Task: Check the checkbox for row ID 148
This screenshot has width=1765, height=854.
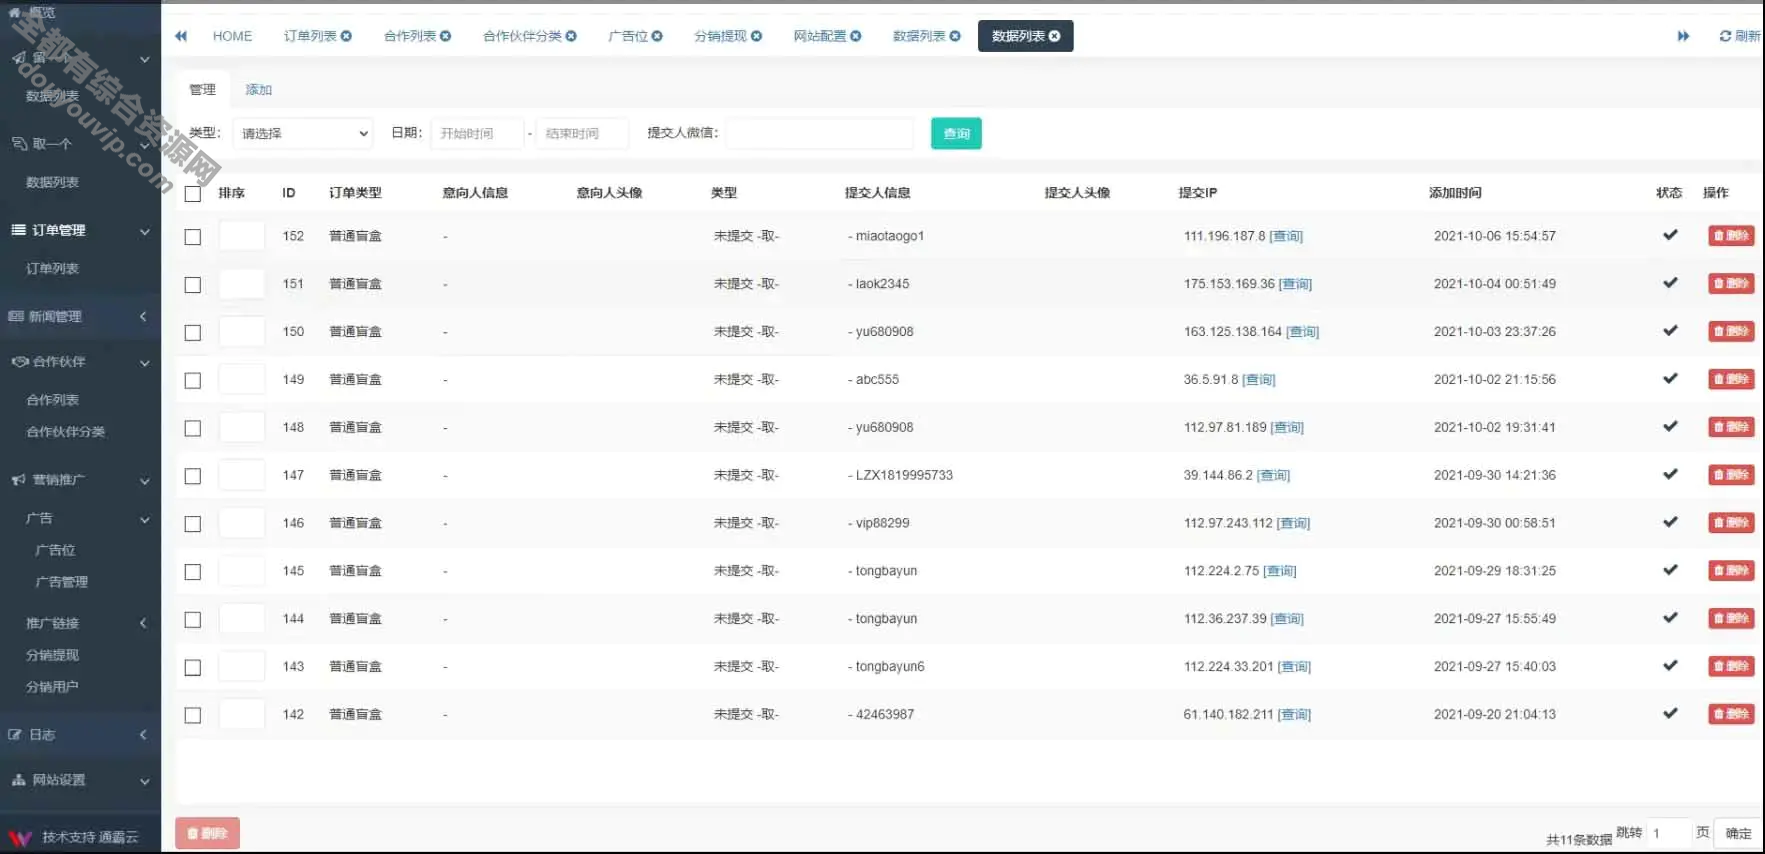Action: tap(193, 428)
